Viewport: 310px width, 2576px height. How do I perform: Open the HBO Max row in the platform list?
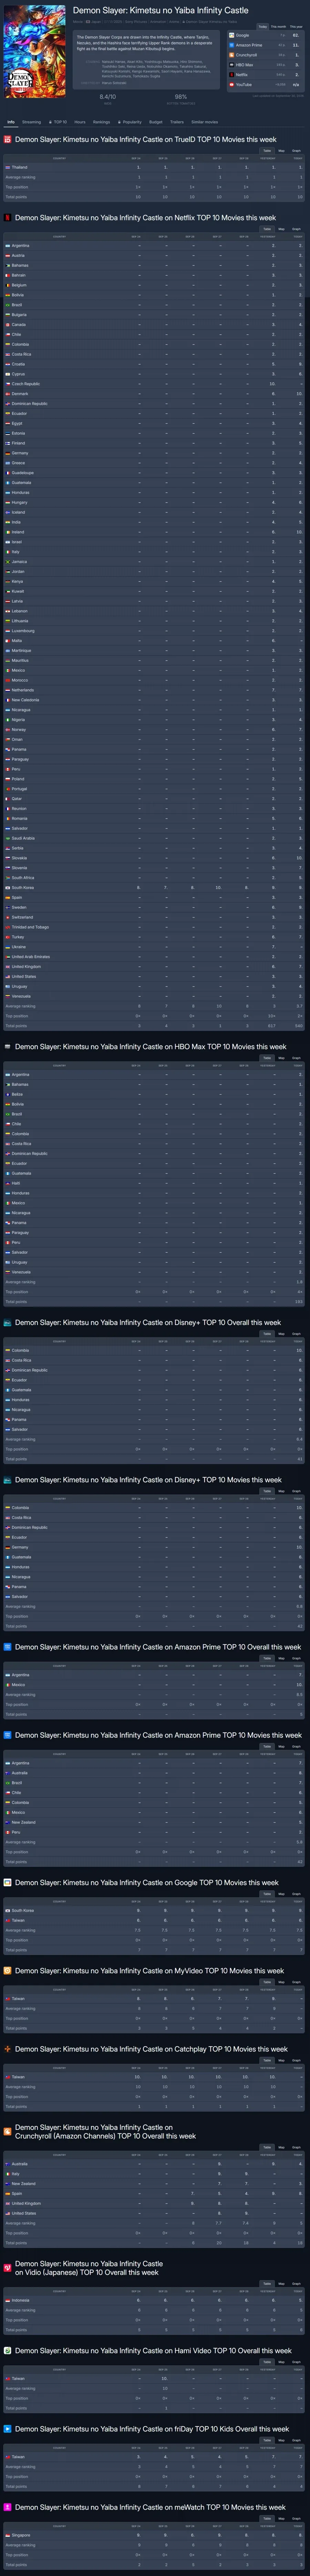tap(266, 65)
